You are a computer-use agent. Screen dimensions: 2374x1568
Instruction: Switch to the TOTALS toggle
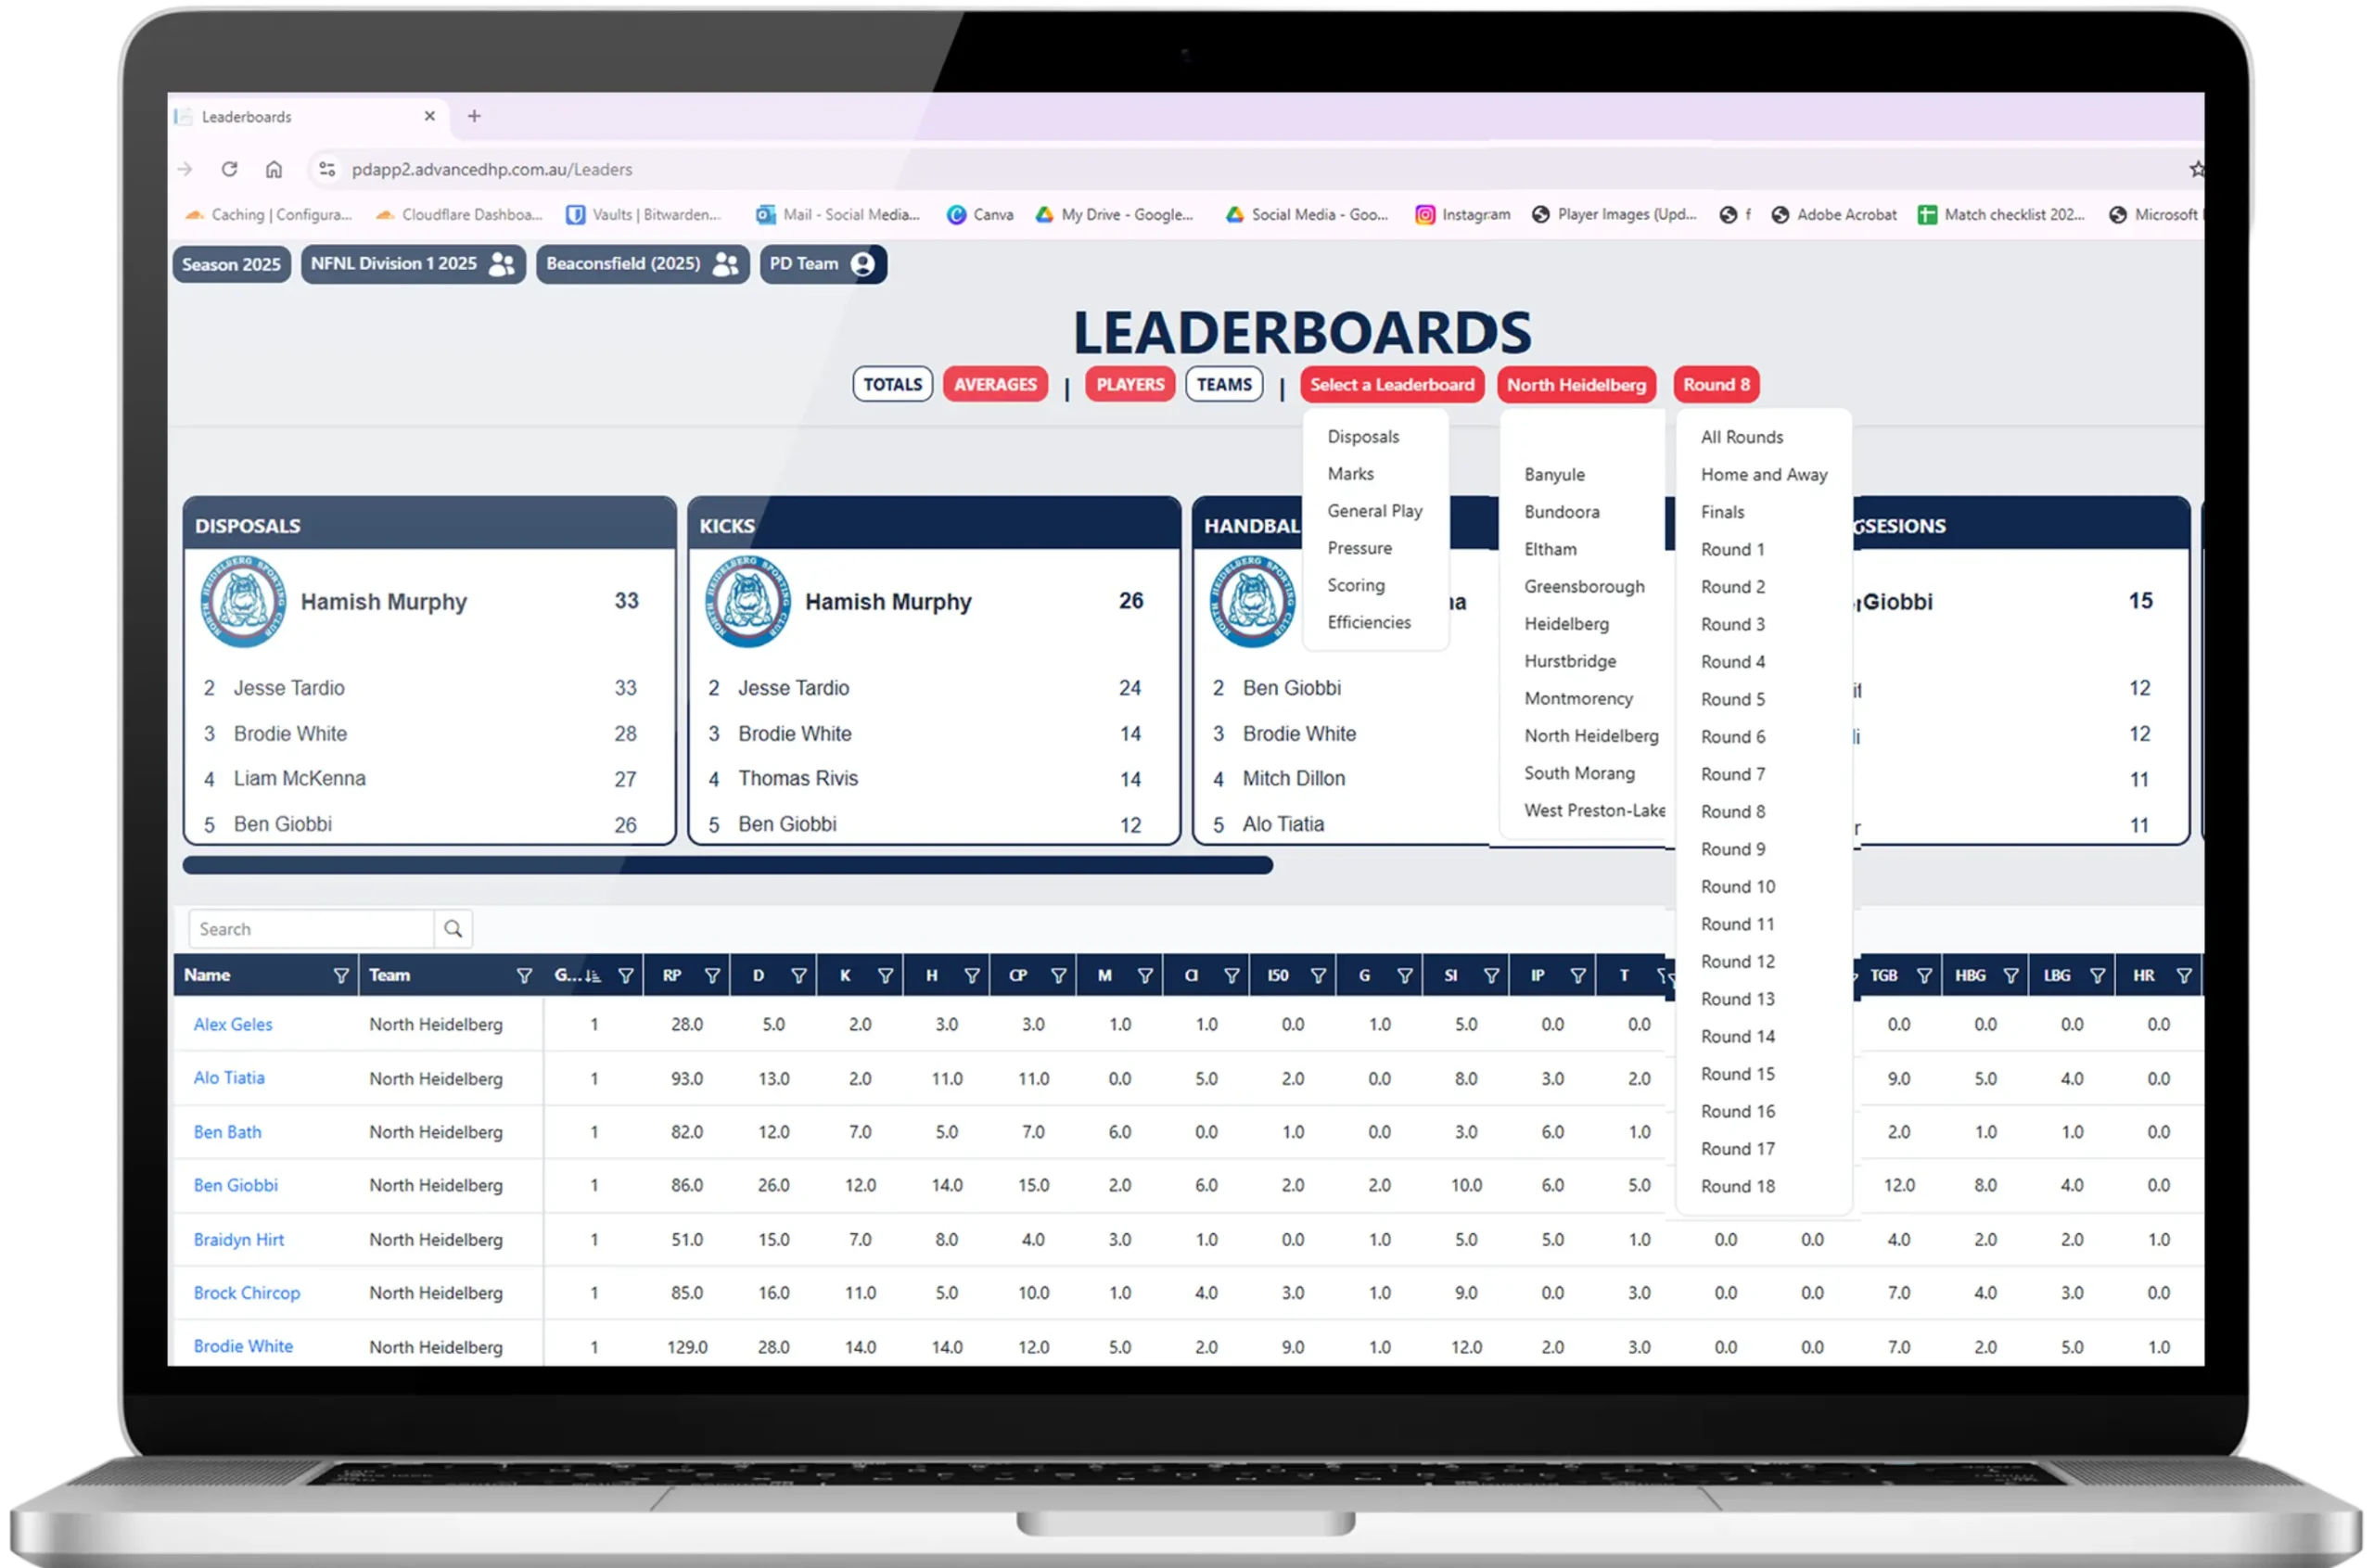click(x=892, y=385)
